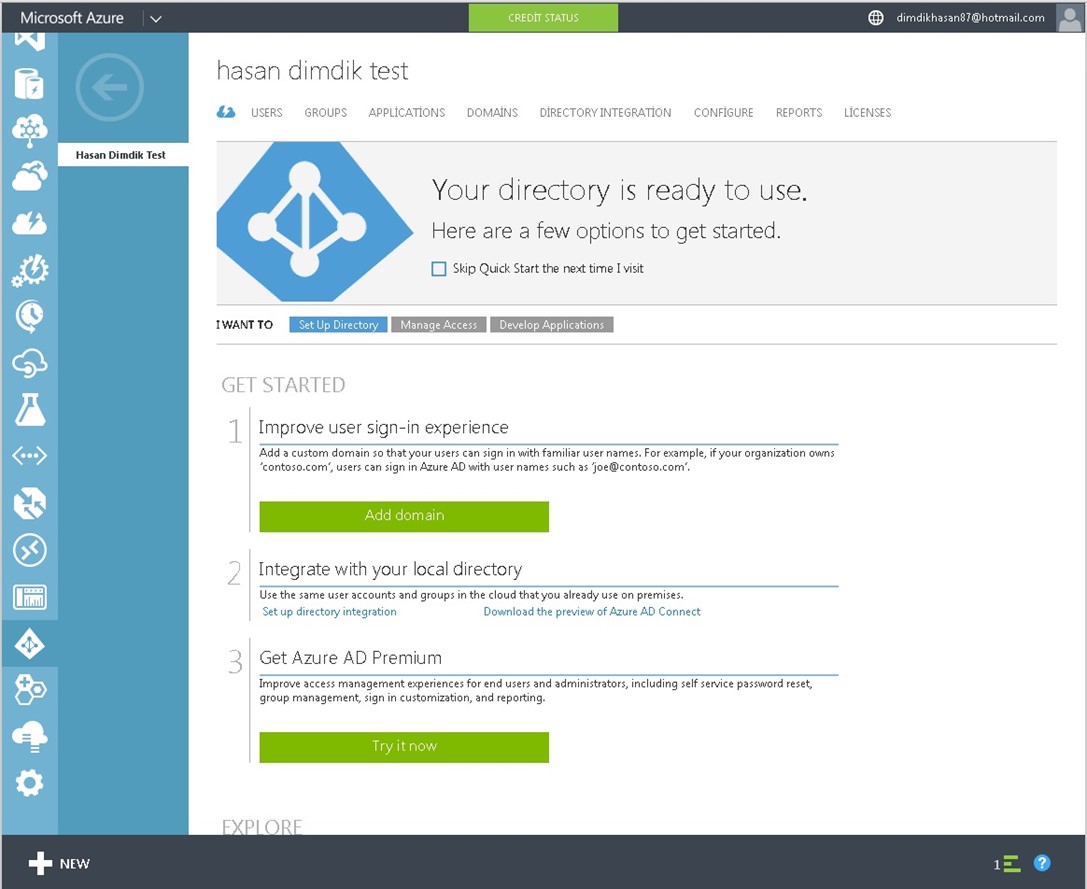The width and height of the screenshot is (1087, 889).
Task: Click the globe language icon
Action: click(x=876, y=17)
